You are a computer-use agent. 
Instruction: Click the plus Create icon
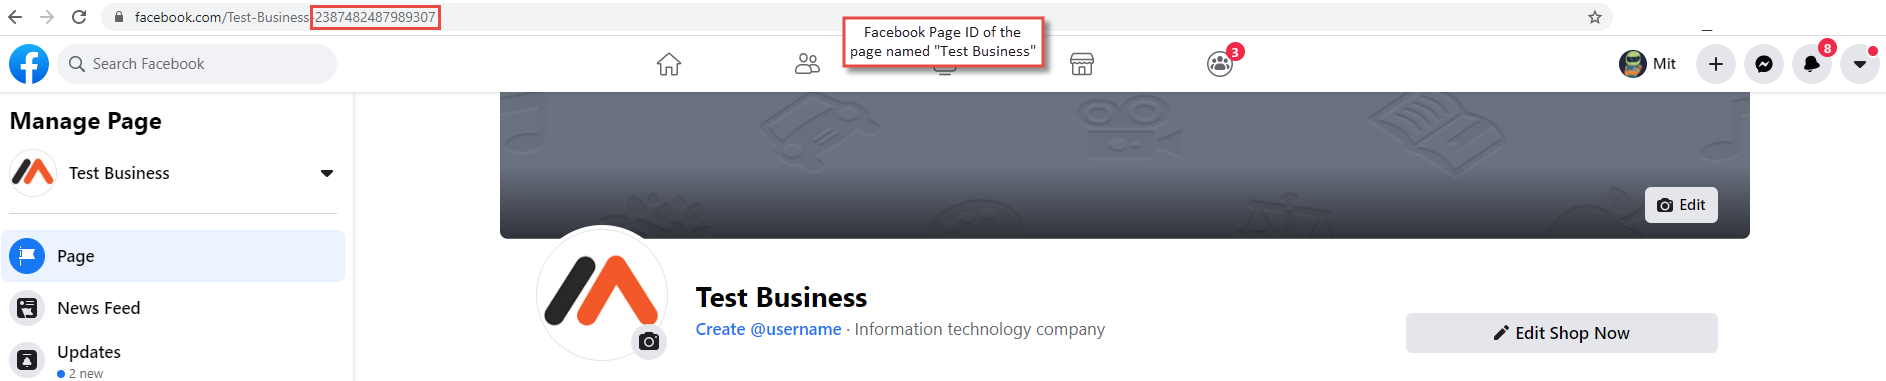point(1716,64)
